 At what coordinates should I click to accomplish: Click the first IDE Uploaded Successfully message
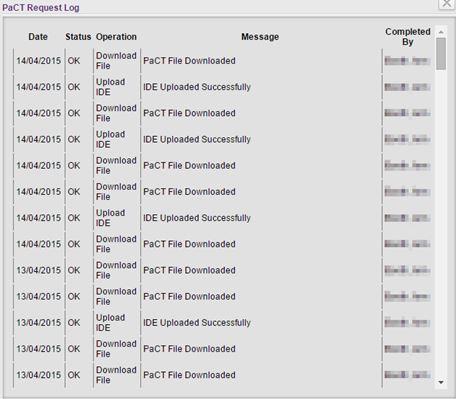[197, 87]
